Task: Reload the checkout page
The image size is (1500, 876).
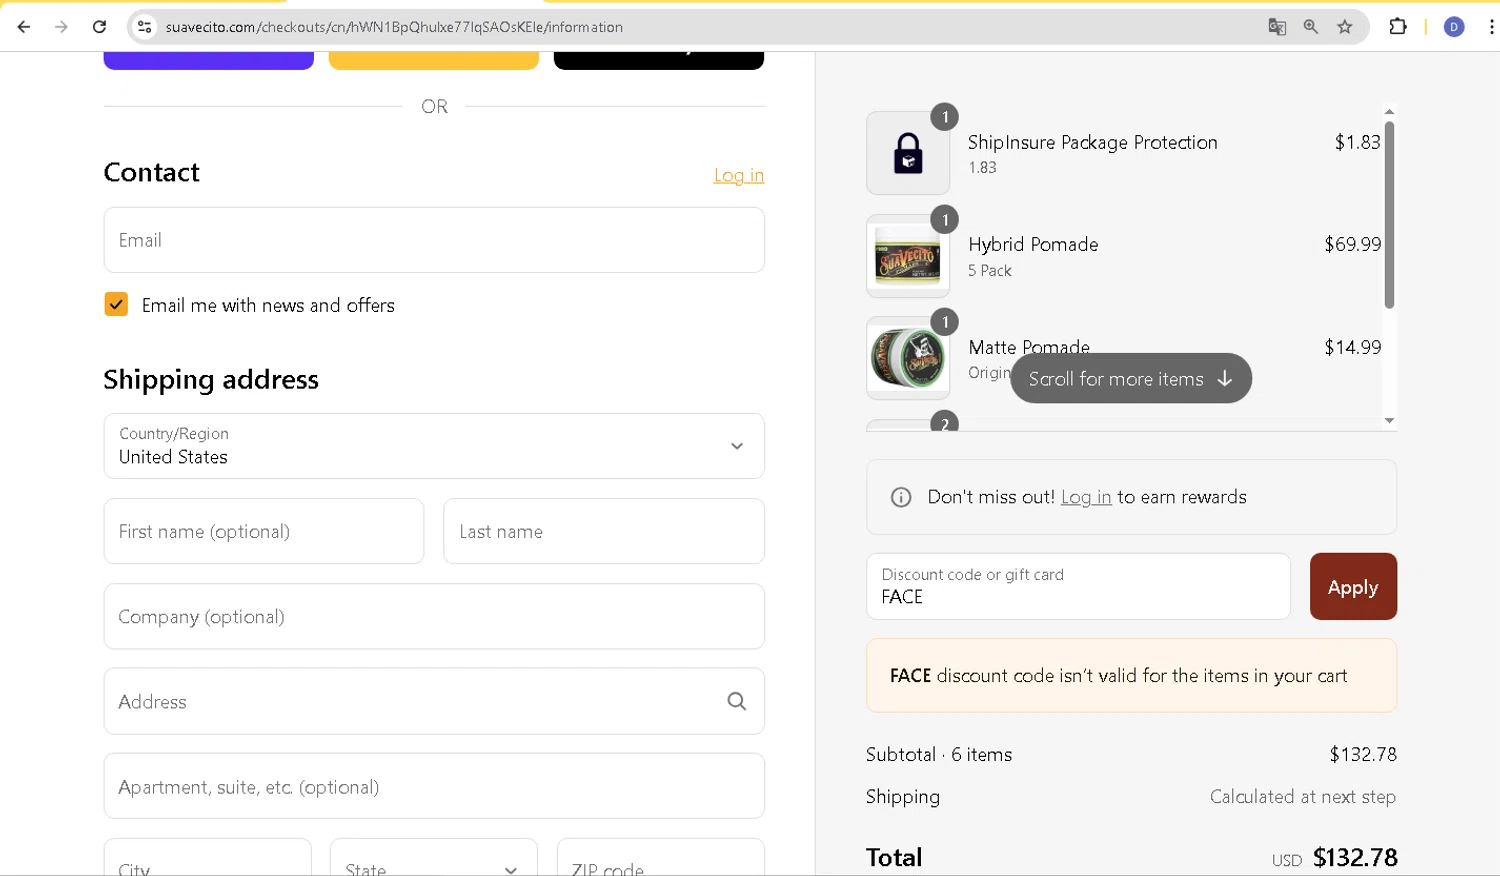Action: (99, 27)
